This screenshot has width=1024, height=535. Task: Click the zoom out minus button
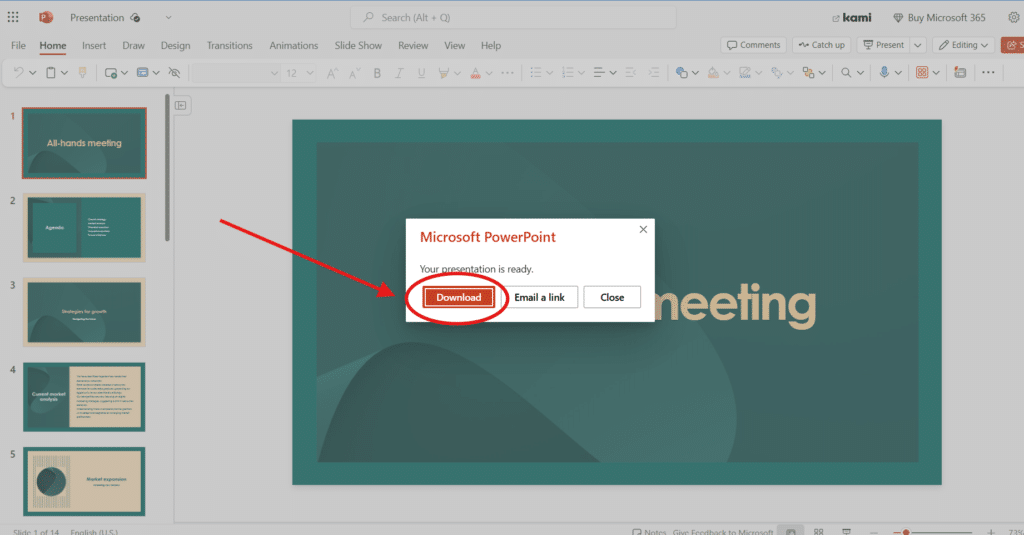(874, 532)
